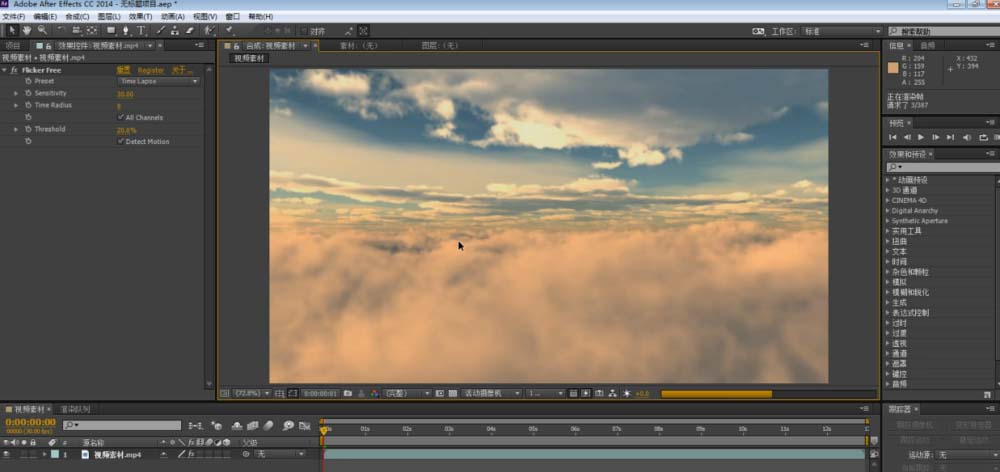Open the 合成(C) menu
Screen dimensions: 1000x472
pyautogui.click(x=77, y=17)
